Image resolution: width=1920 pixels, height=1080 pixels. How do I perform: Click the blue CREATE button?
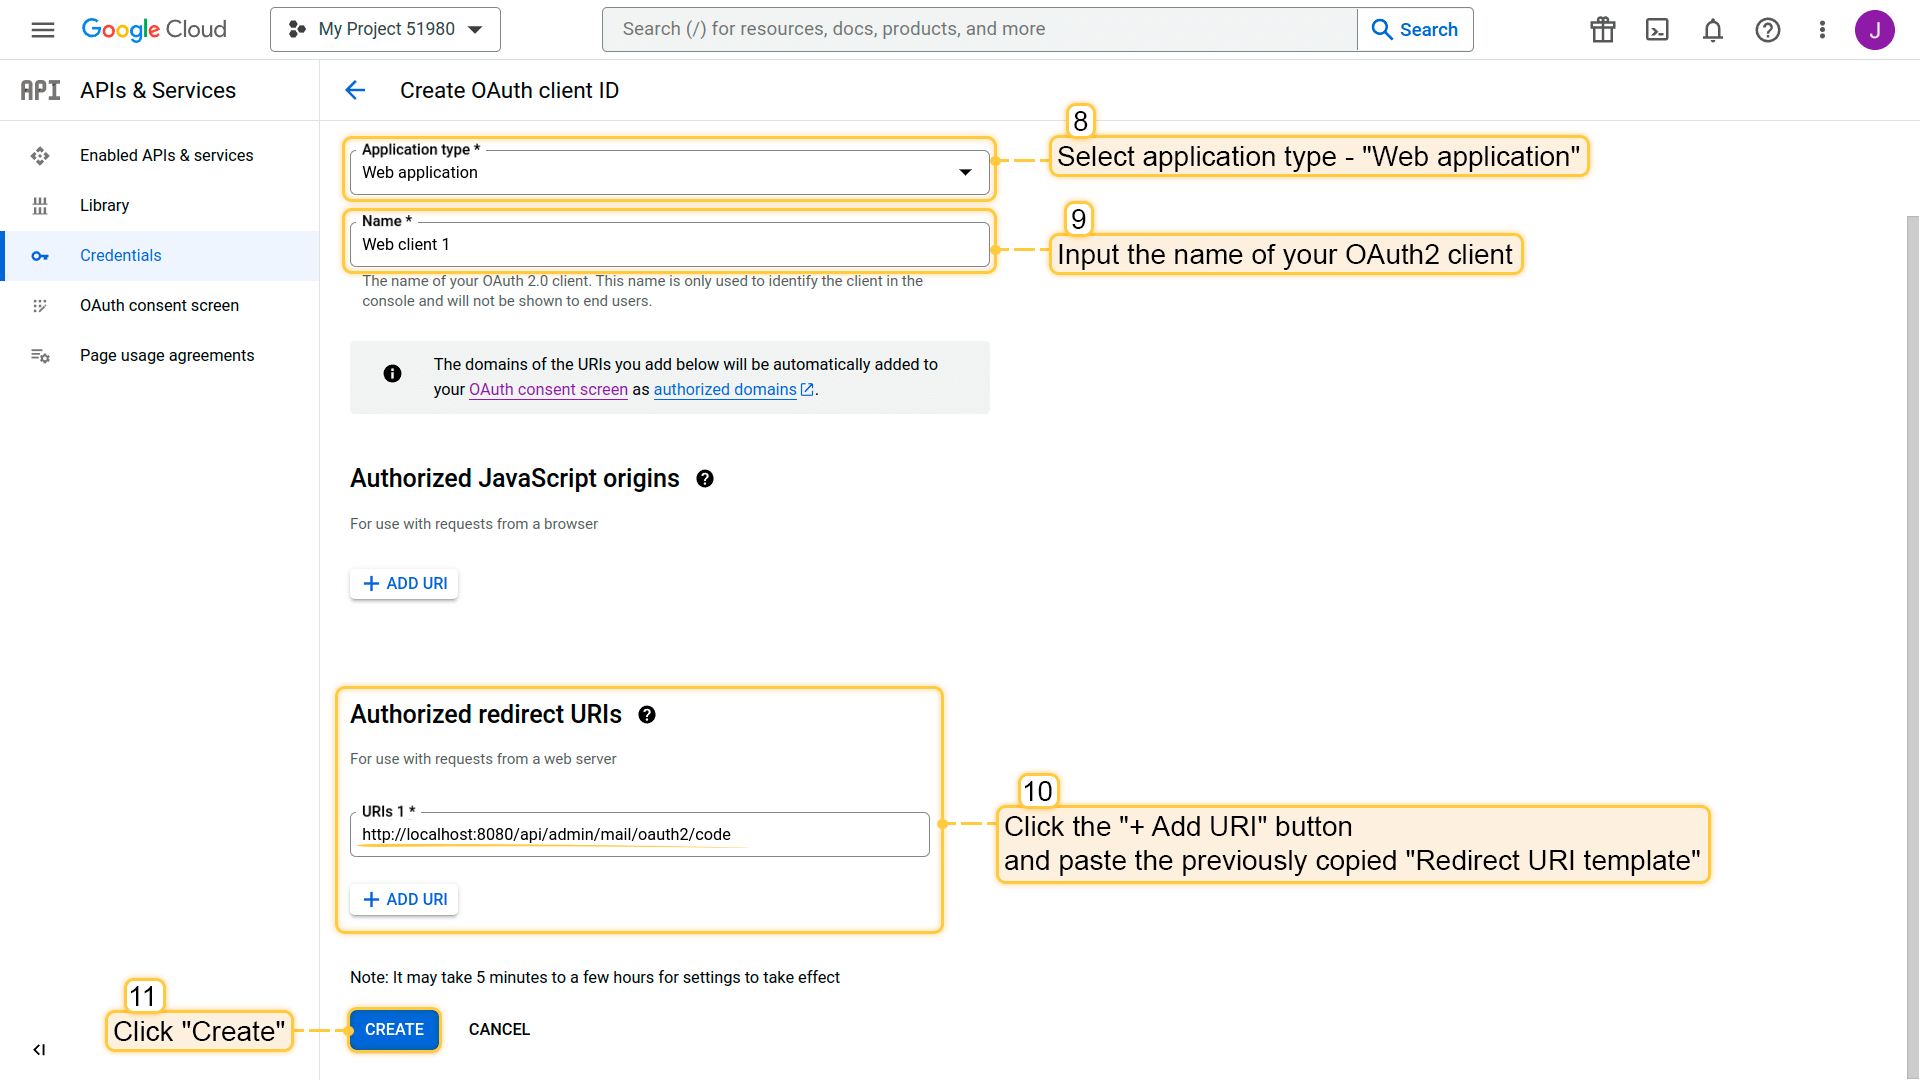pos(394,1030)
